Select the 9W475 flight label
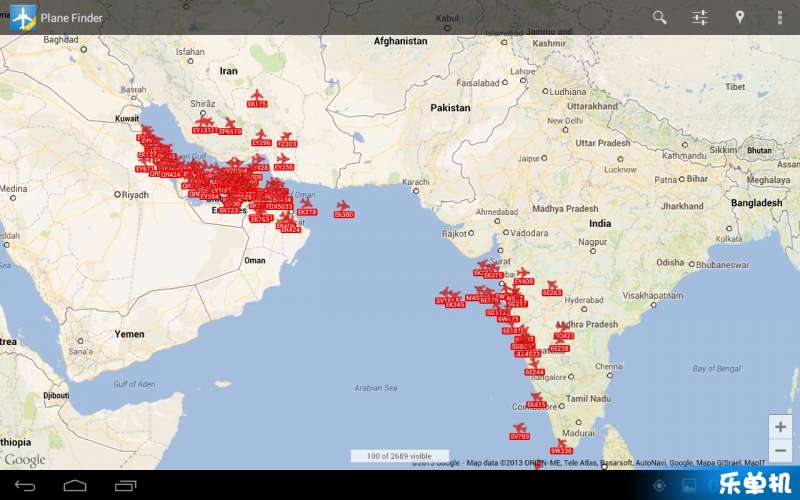 coord(508,319)
